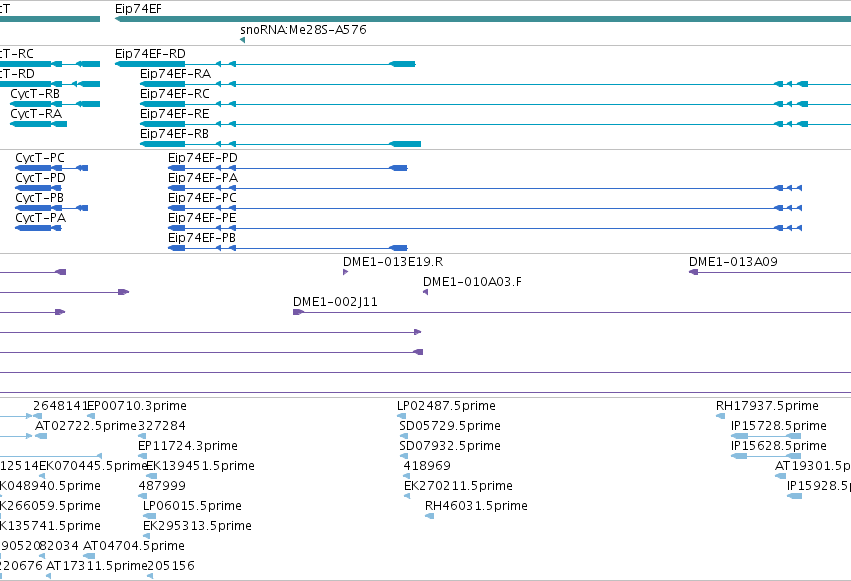This screenshot has height=581, width=851.
Task: Open protein Eip74EF-PA label
Action: (x=203, y=178)
